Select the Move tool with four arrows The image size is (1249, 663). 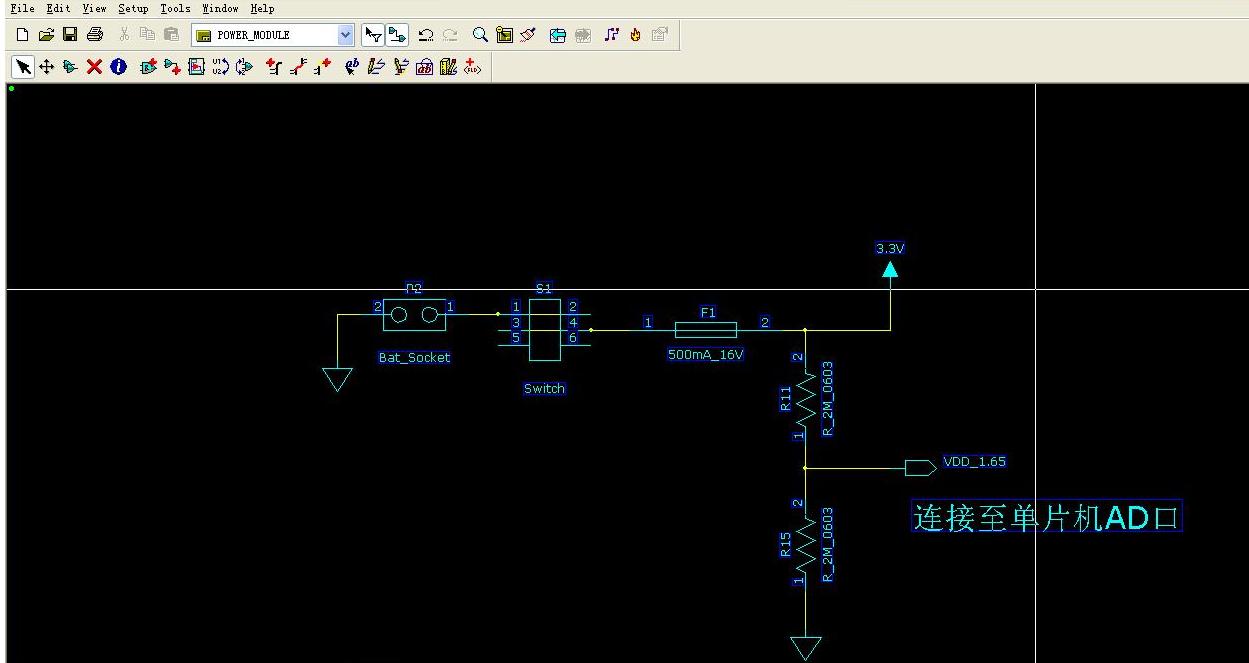(x=46, y=67)
